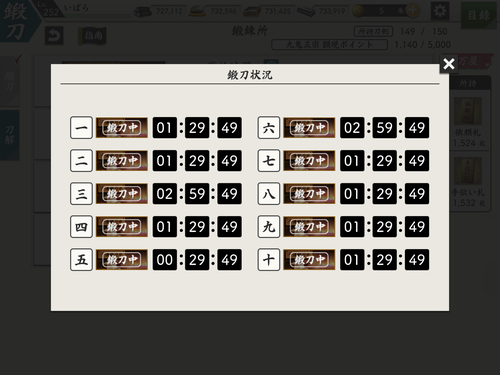Viewport: 500px width, 375px height.
Task: Click the hours digits 01 of slot 九 timer
Action: pos(352,227)
